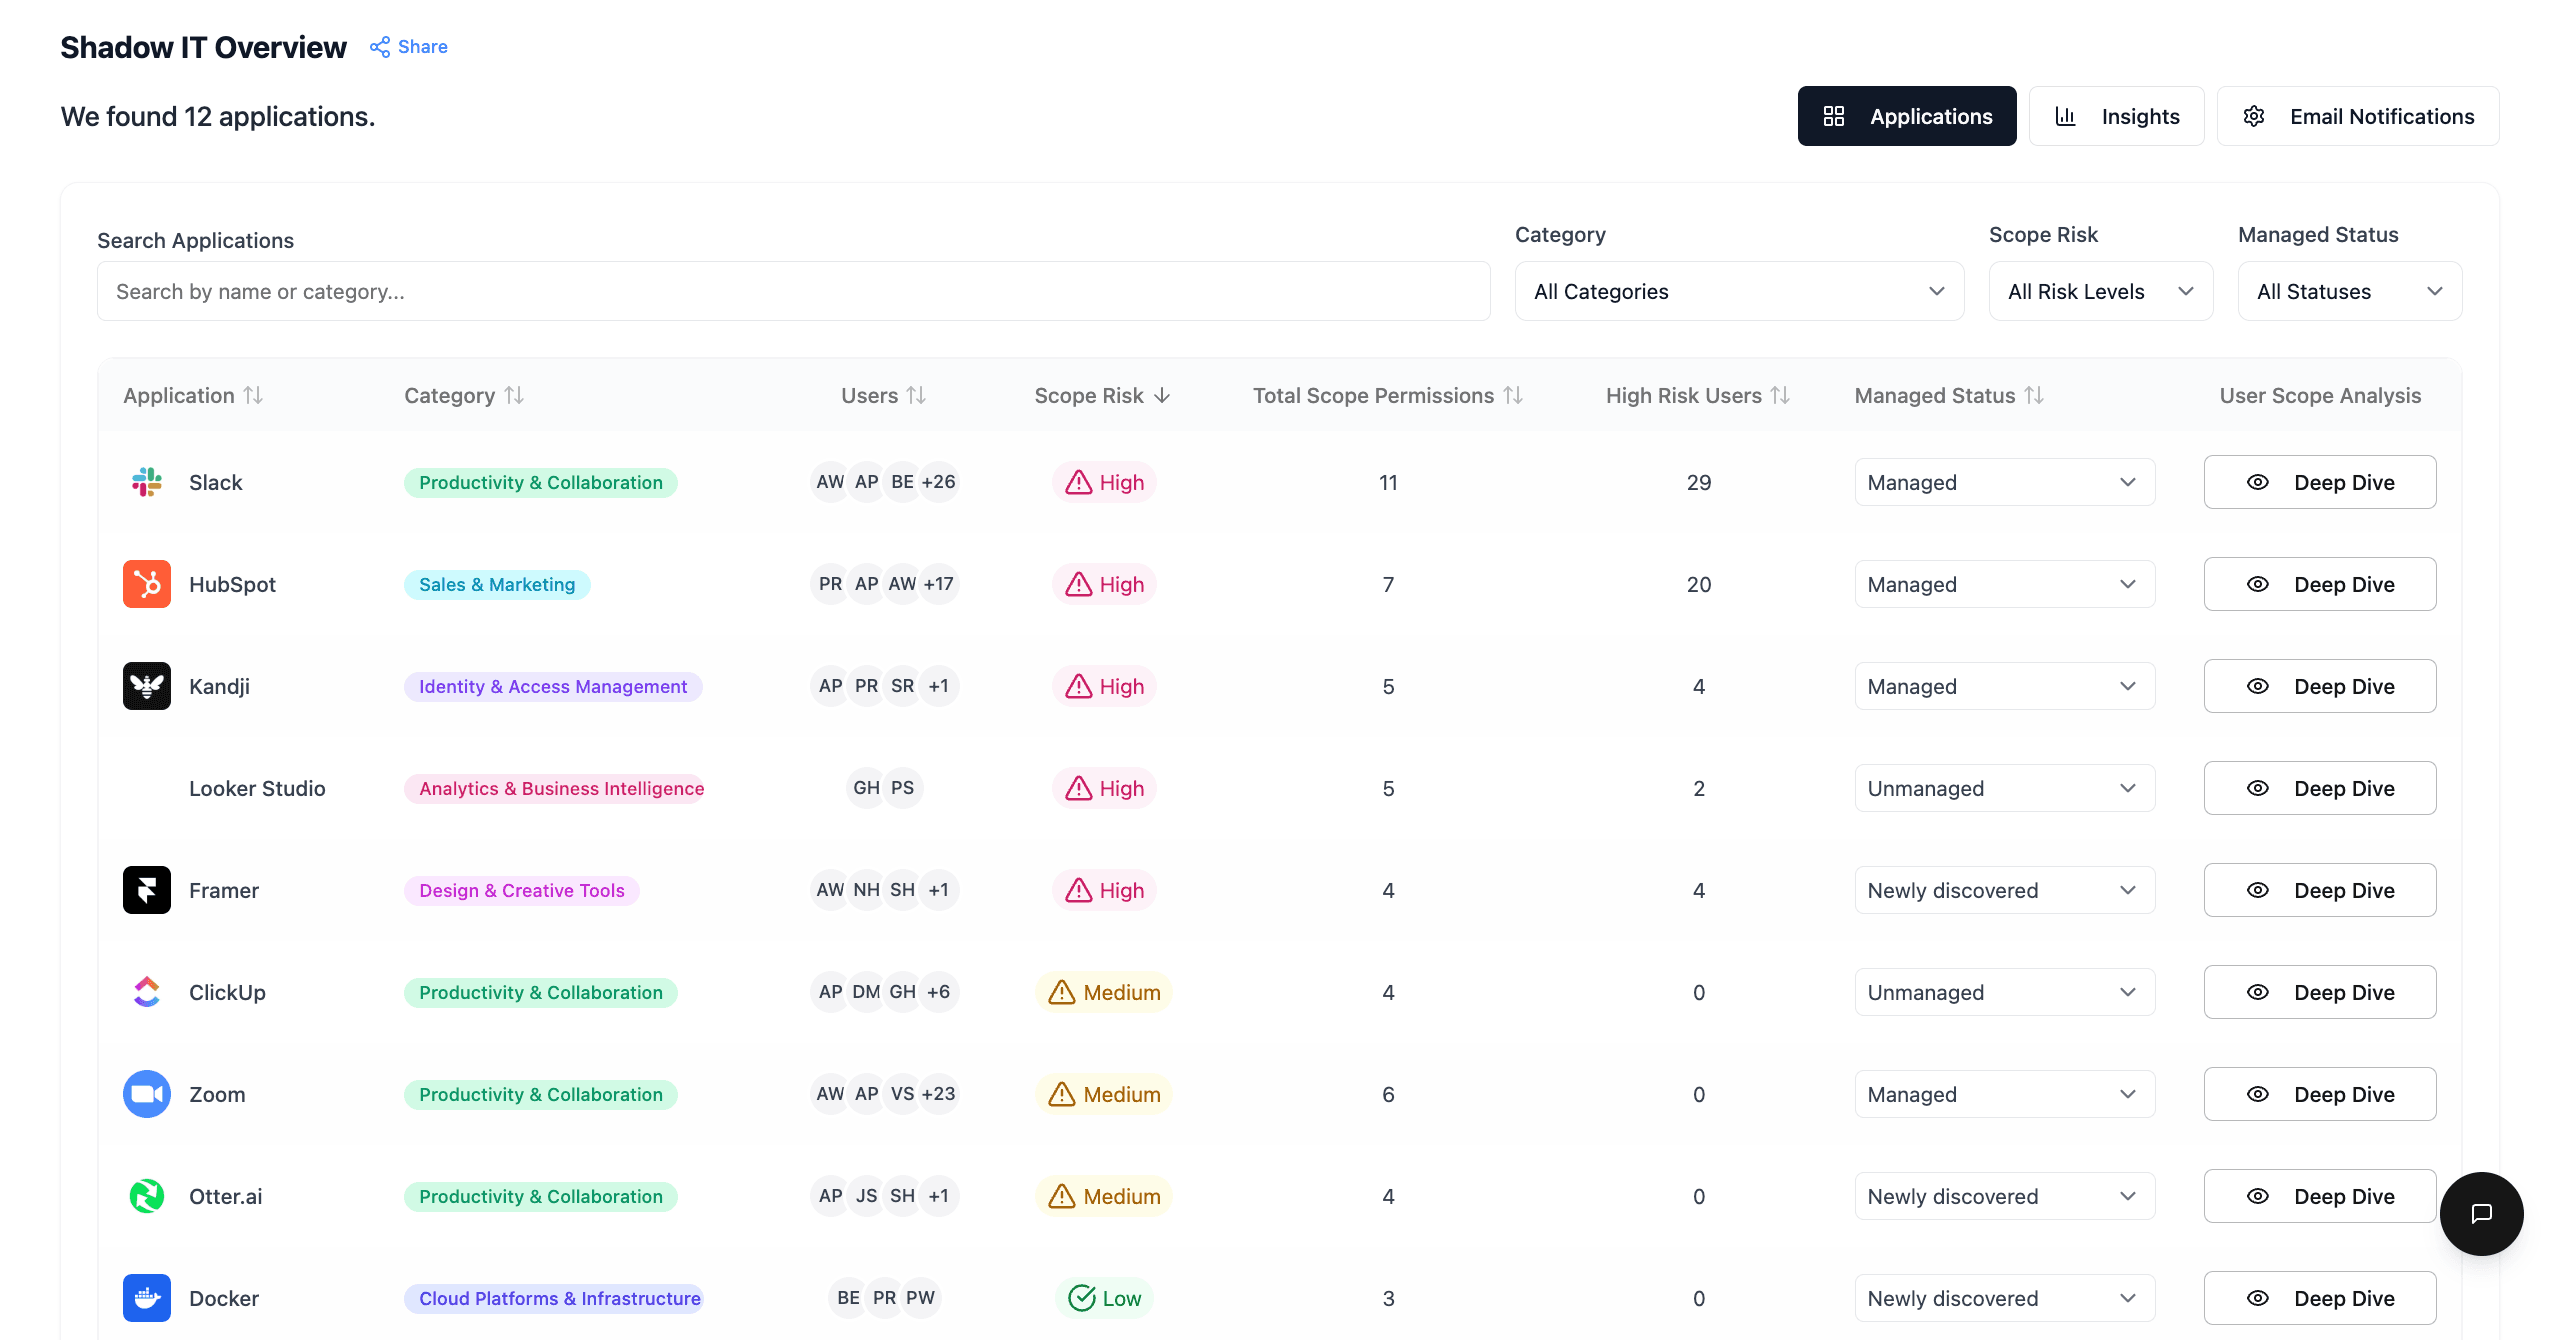The image size is (2560, 1340).
Task: Click the Looker Studio application name
Action: pyautogui.click(x=257, y=788)
